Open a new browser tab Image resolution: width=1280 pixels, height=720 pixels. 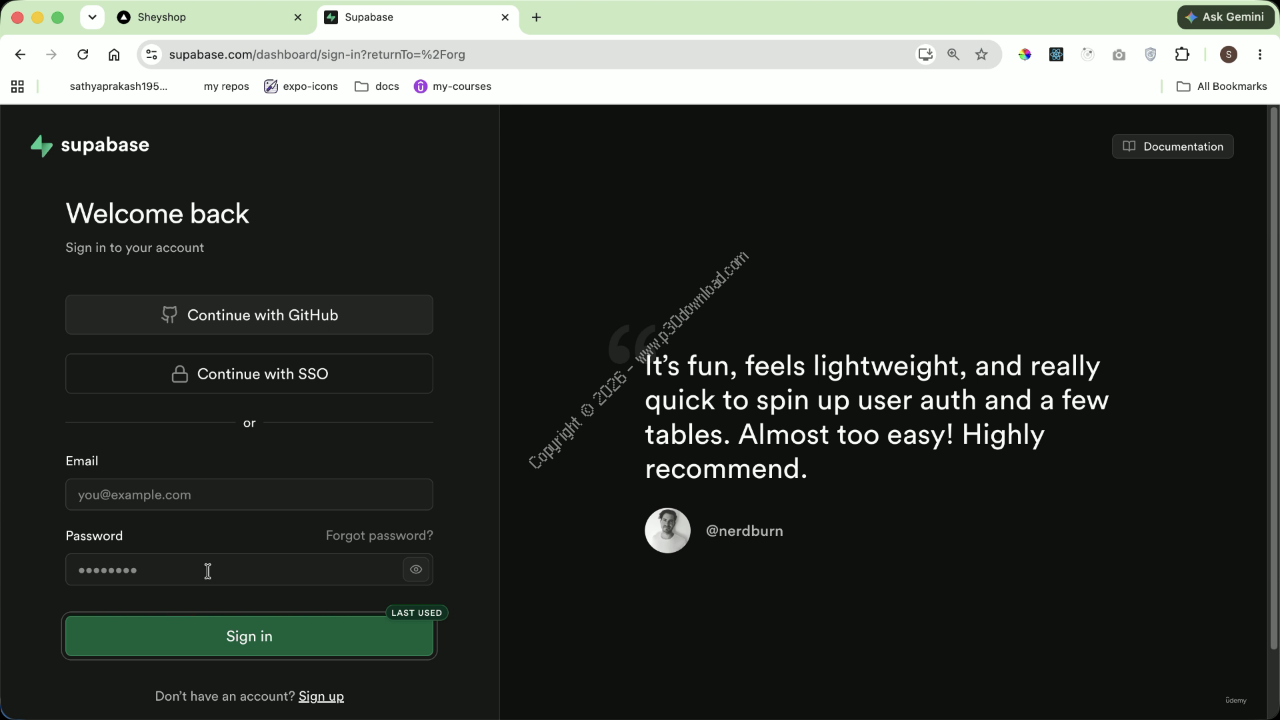point(536,17)
